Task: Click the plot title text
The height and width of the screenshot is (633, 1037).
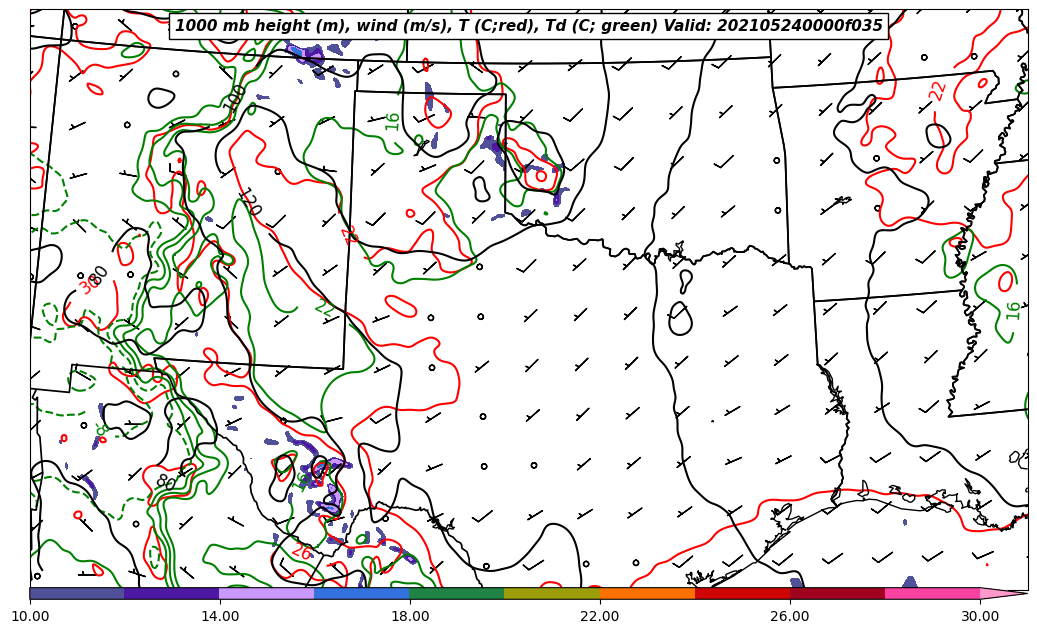Action: (x=529, y=26)
